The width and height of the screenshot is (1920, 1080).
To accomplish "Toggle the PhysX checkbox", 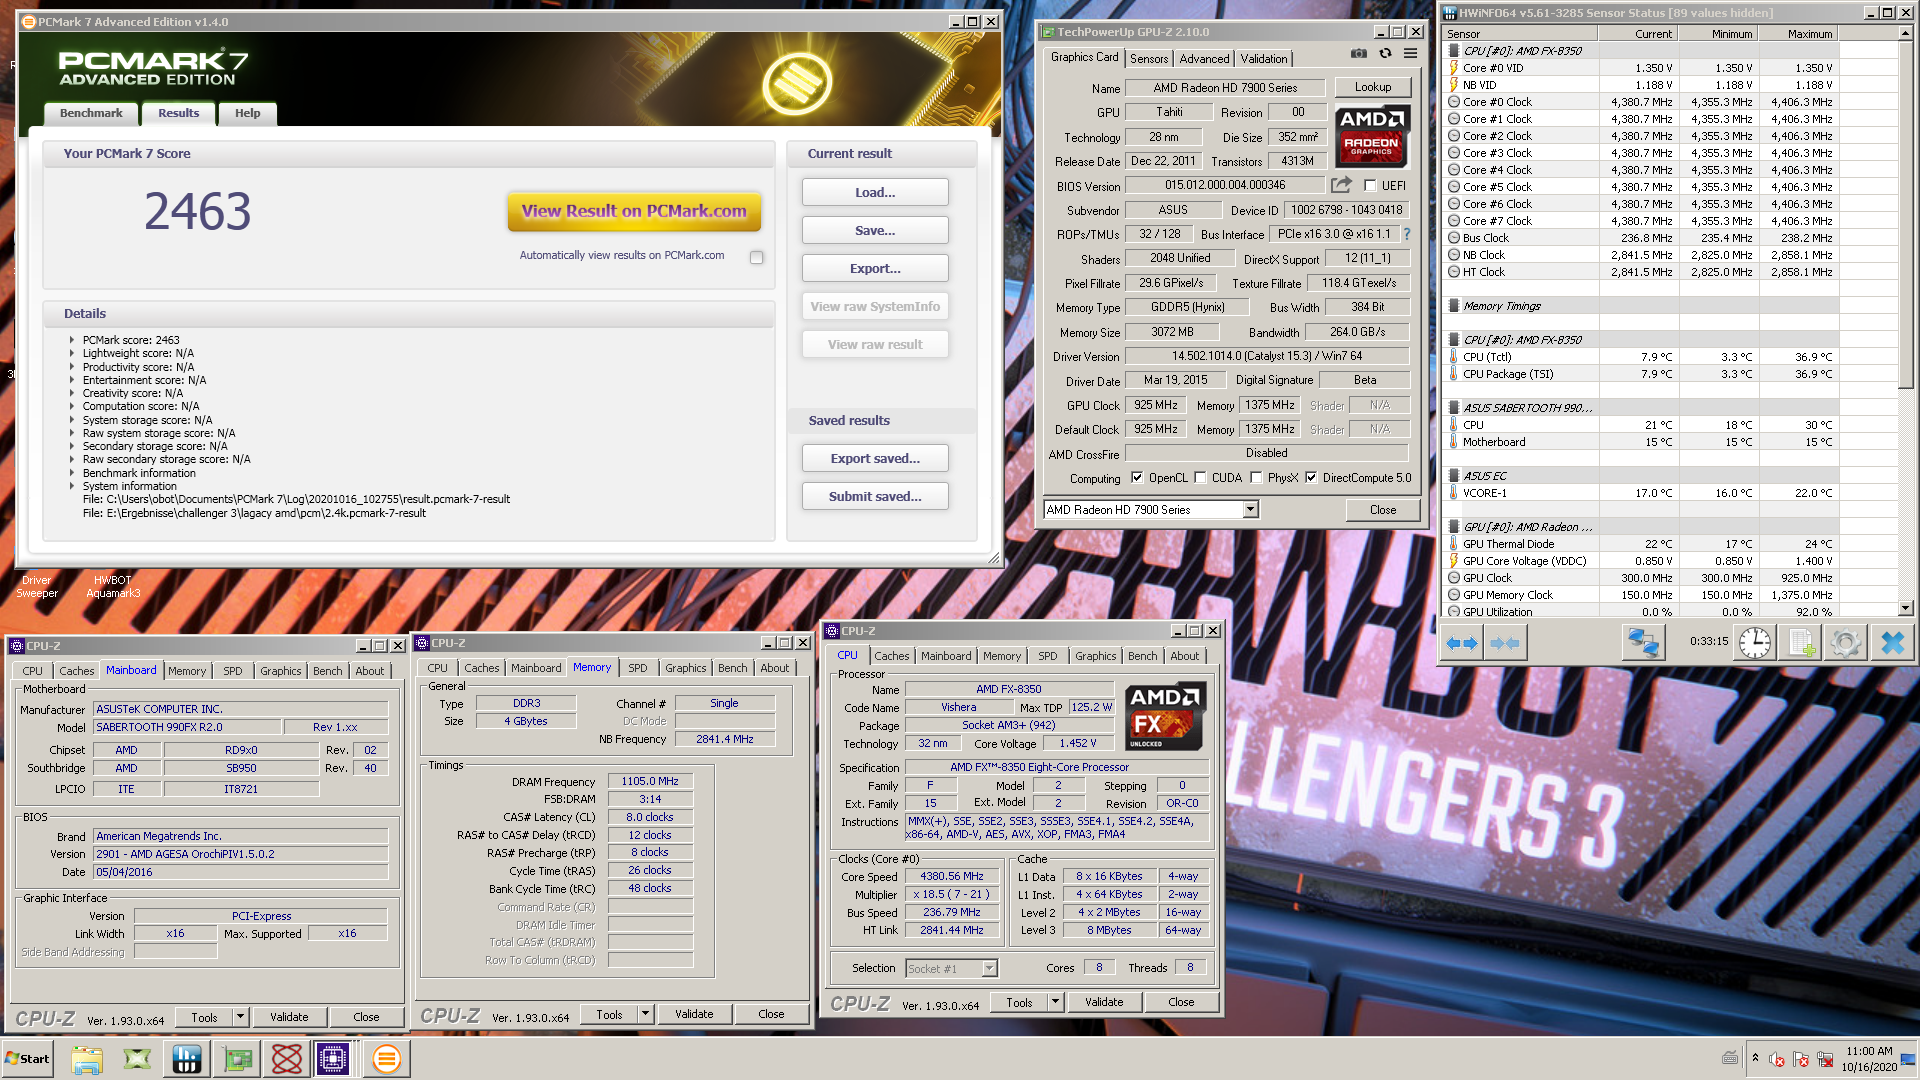I will click(1256, 478).
